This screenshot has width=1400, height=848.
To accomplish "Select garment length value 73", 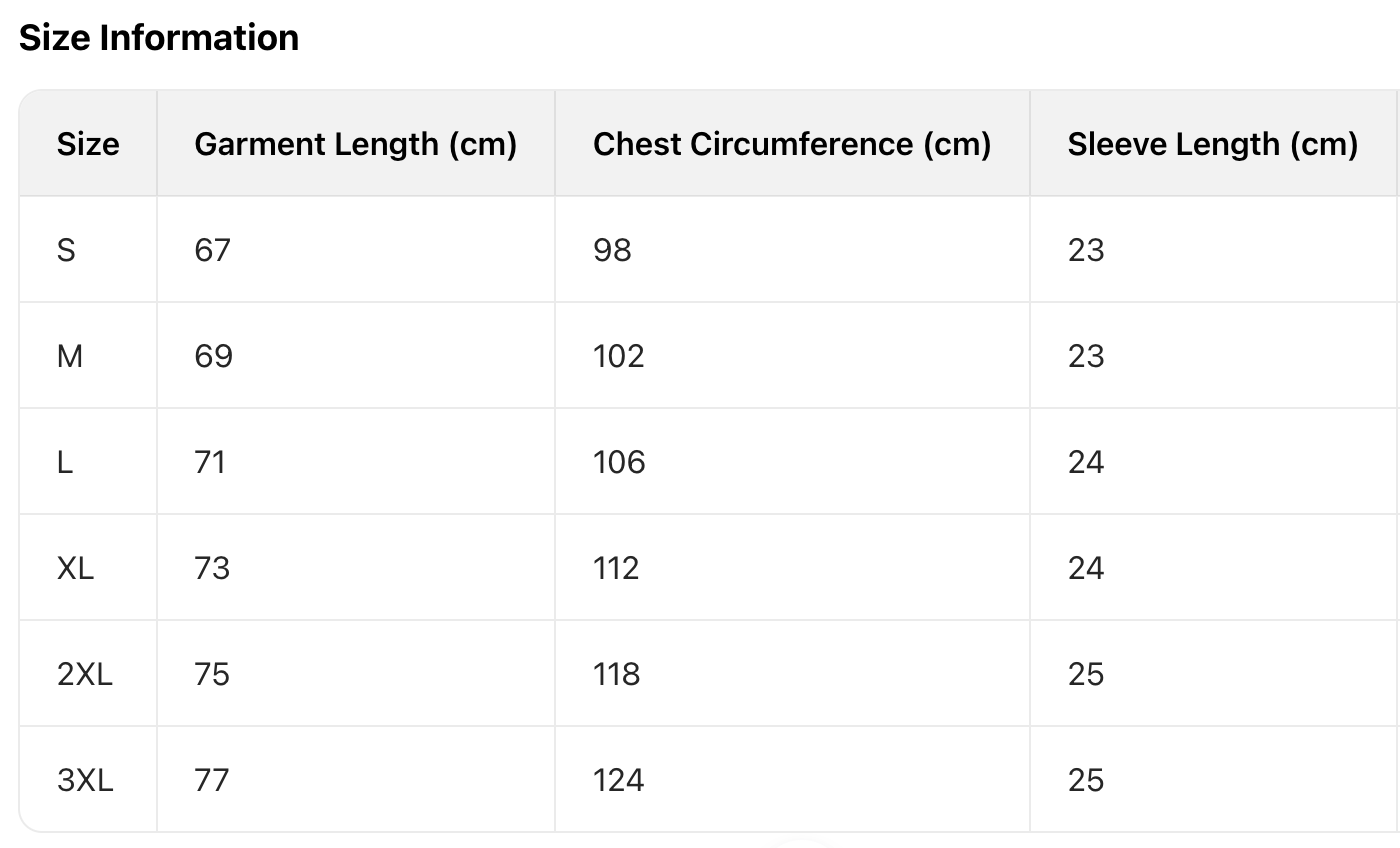I will [213, 568].
